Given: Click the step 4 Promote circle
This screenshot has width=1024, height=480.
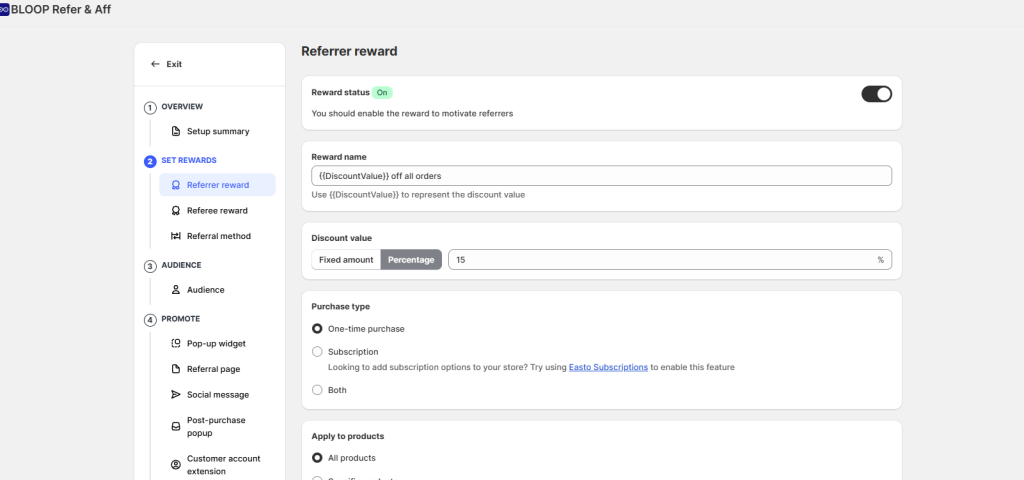Looking at the screenshot, I should (150, 320).
